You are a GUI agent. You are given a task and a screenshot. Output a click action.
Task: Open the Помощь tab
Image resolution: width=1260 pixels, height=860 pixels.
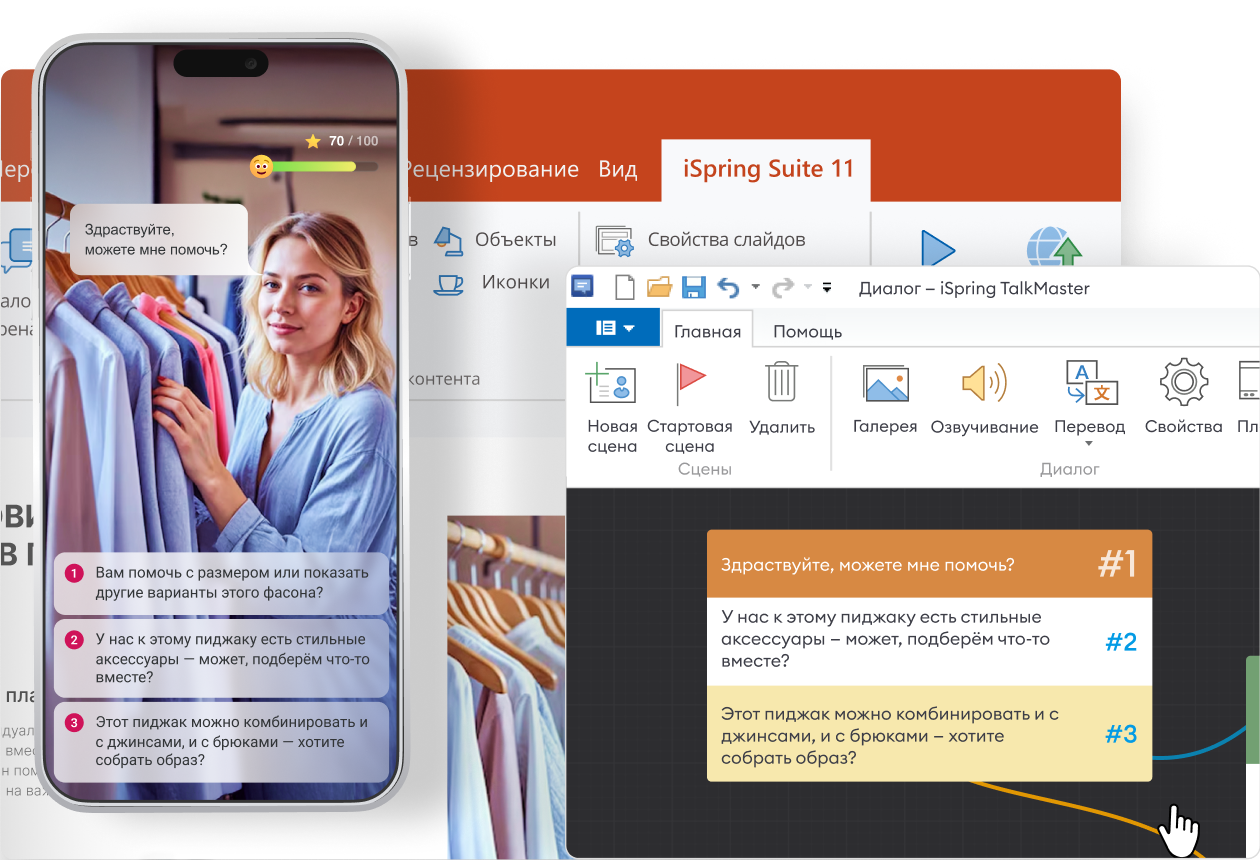tap(807, 331)
